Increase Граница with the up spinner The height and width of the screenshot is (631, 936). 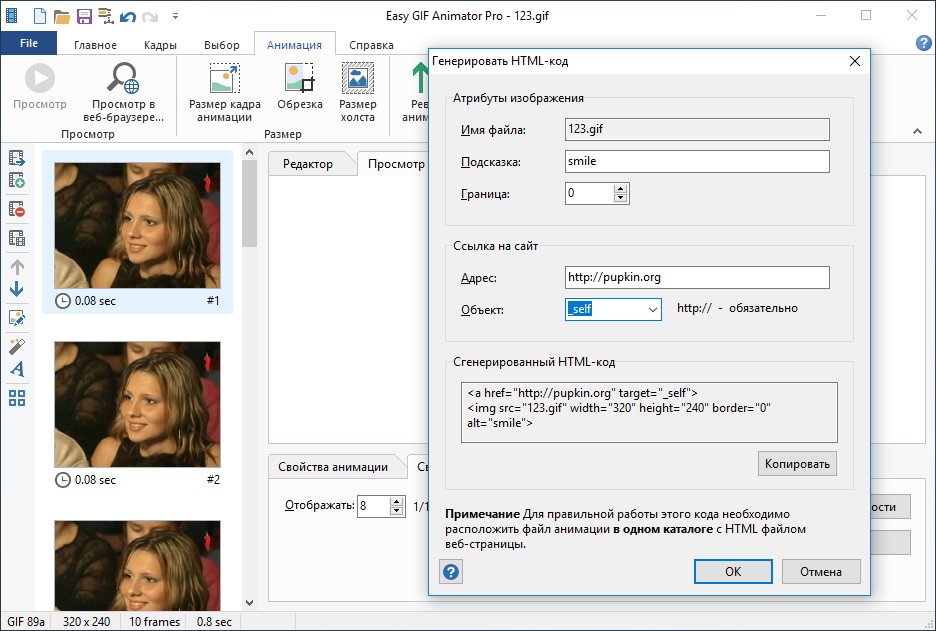point(621,189)
